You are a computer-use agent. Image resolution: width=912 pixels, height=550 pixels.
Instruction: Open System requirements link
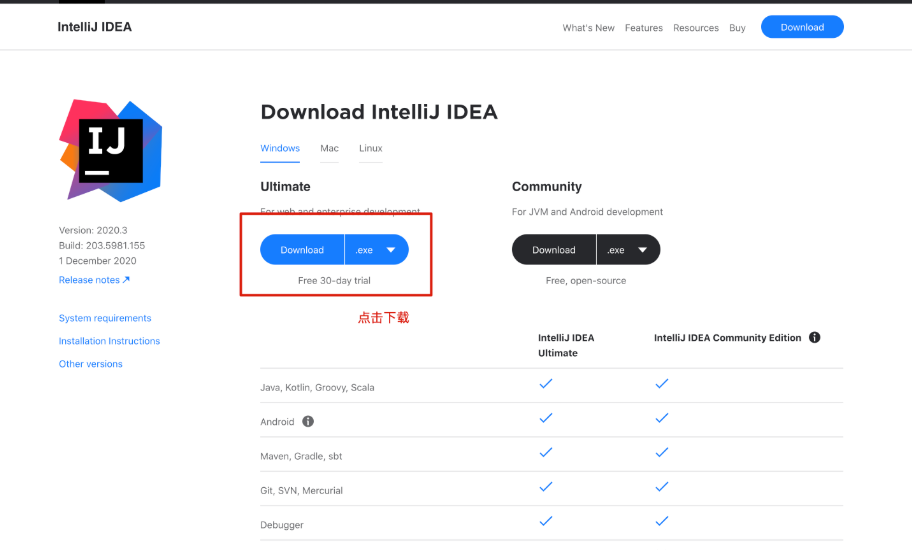[105, 318]
